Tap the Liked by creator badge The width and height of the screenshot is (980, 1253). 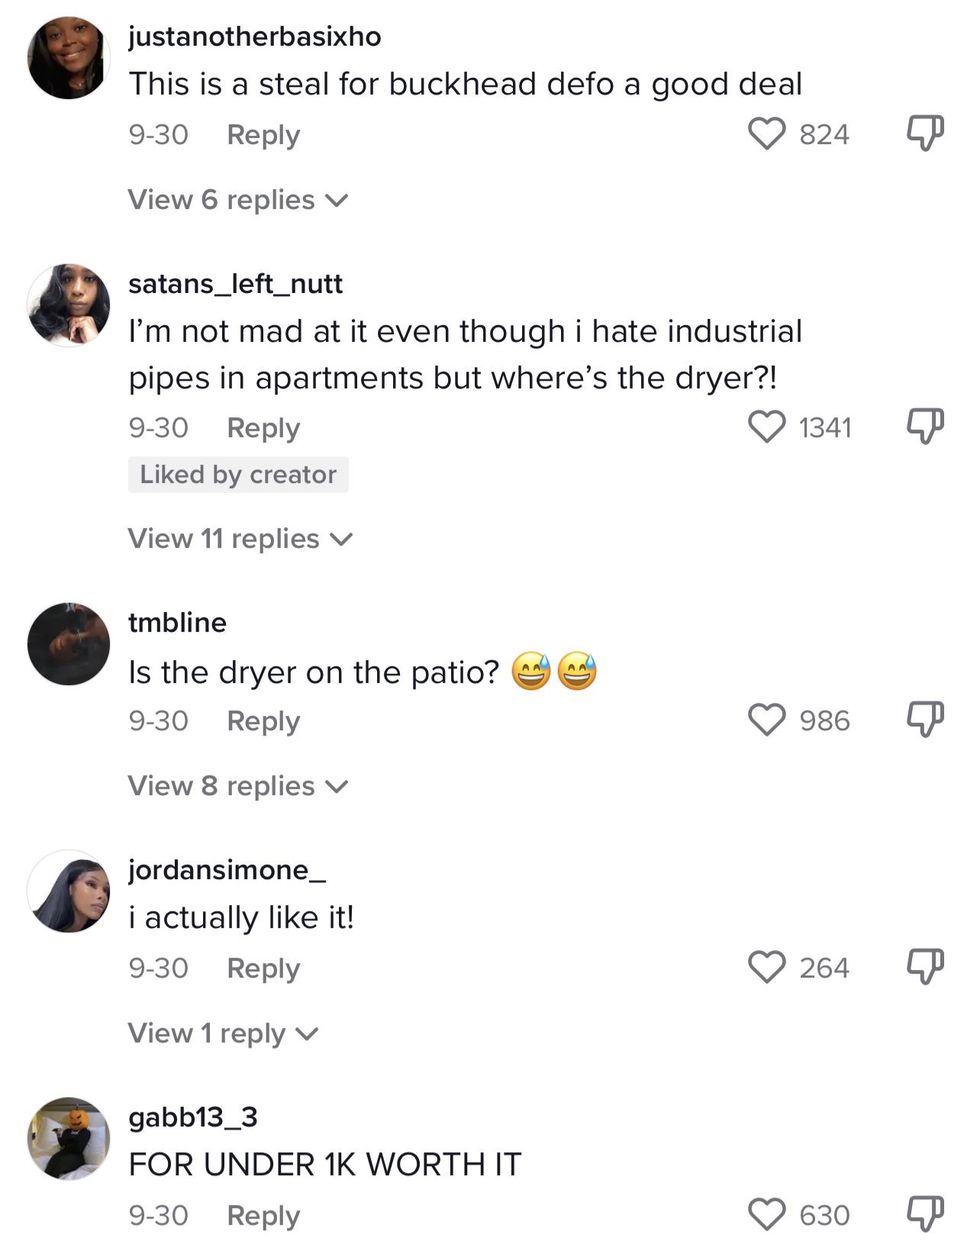pos(238,474)
